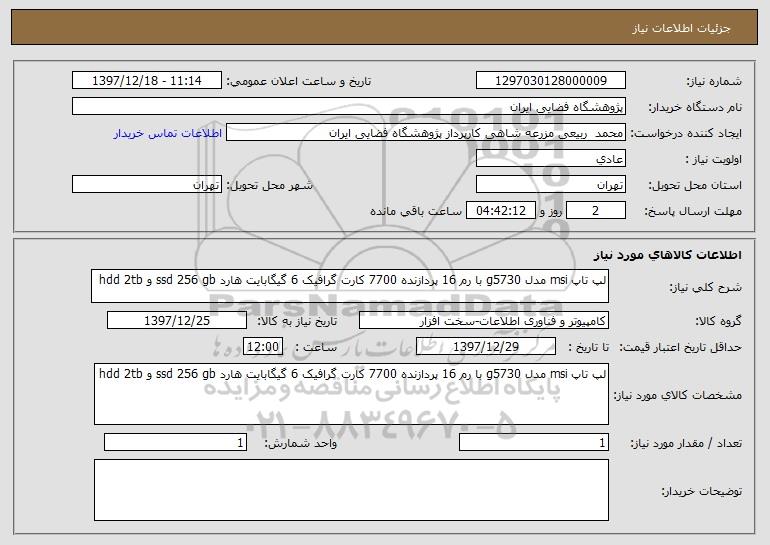Click the general description text box msi laptop
Screen dimensions: 770x545
350,286
